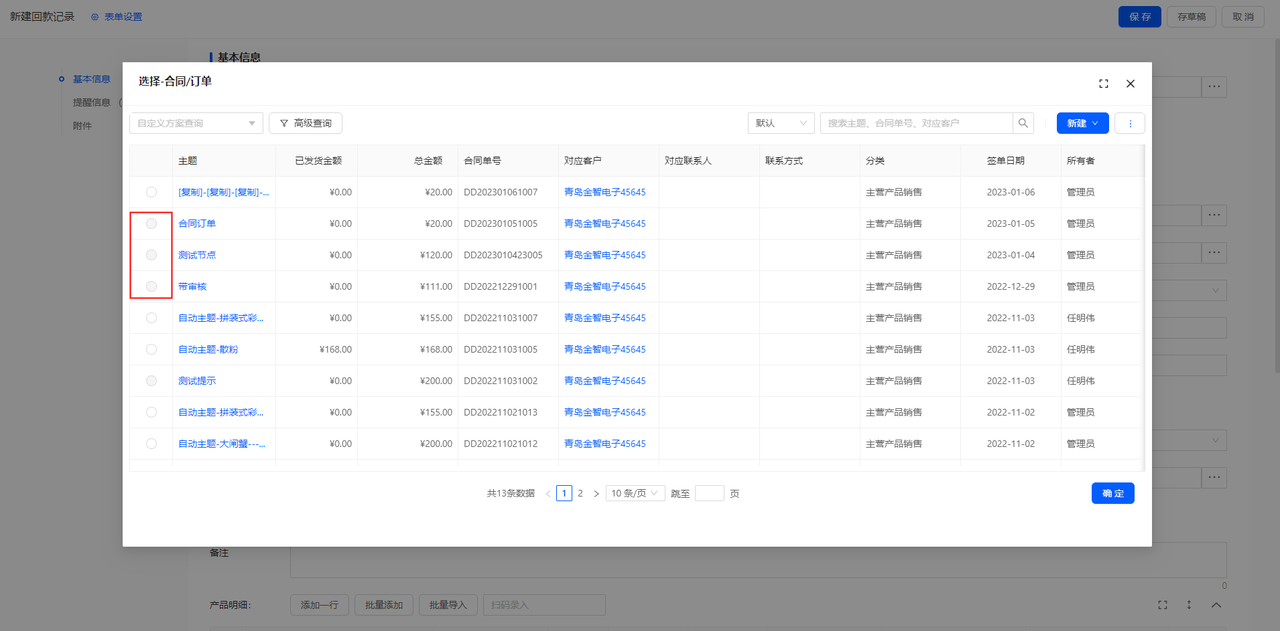Image resolution: width=1280 pixels, height=631 pixels.
Task: Click 批量导入 in the background form
Action: (x=448, y=605)
